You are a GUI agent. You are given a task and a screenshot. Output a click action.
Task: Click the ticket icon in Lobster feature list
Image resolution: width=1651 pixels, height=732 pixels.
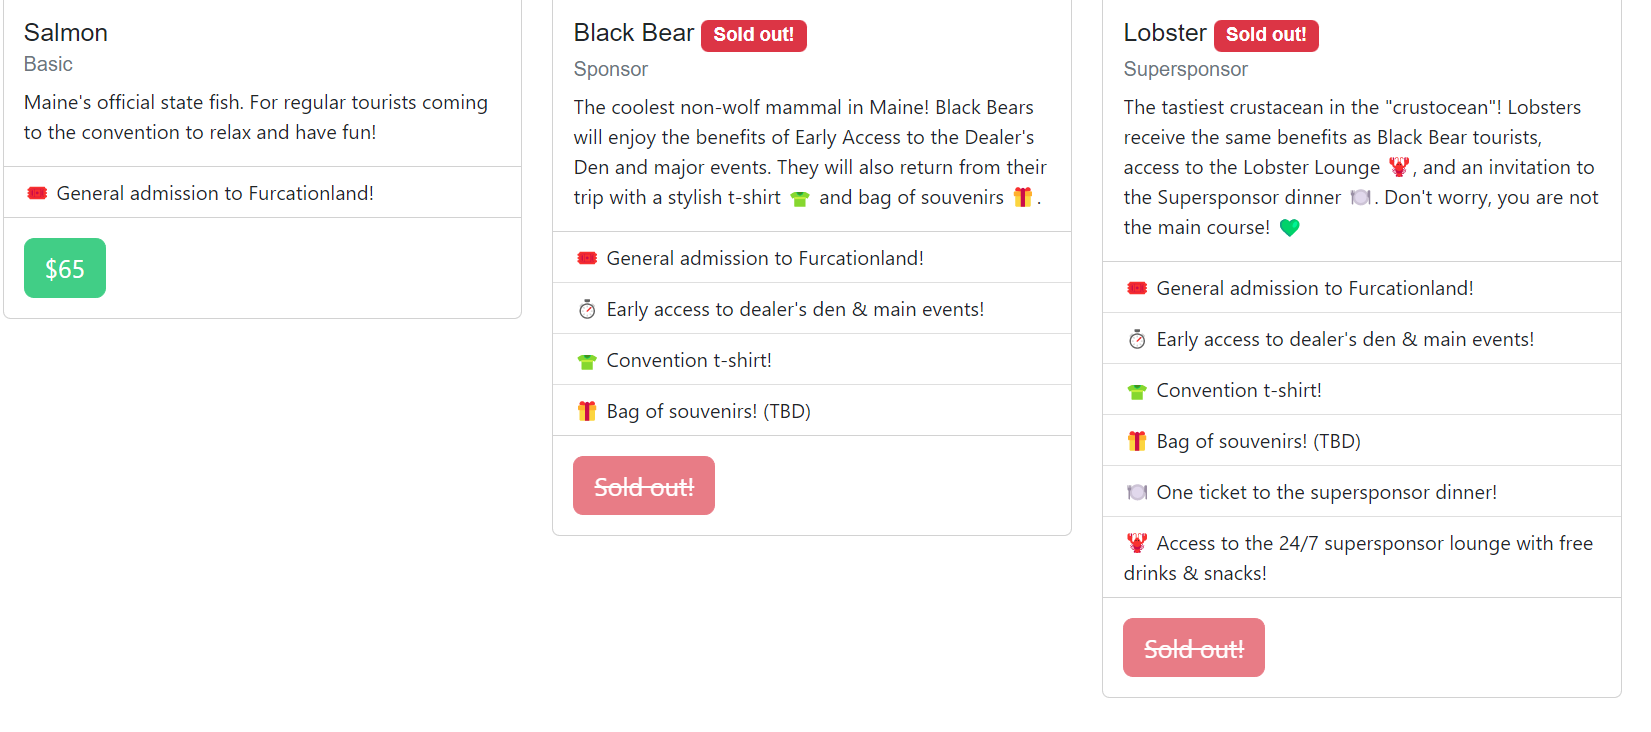pyautogui.click(x=1137, y=288)
